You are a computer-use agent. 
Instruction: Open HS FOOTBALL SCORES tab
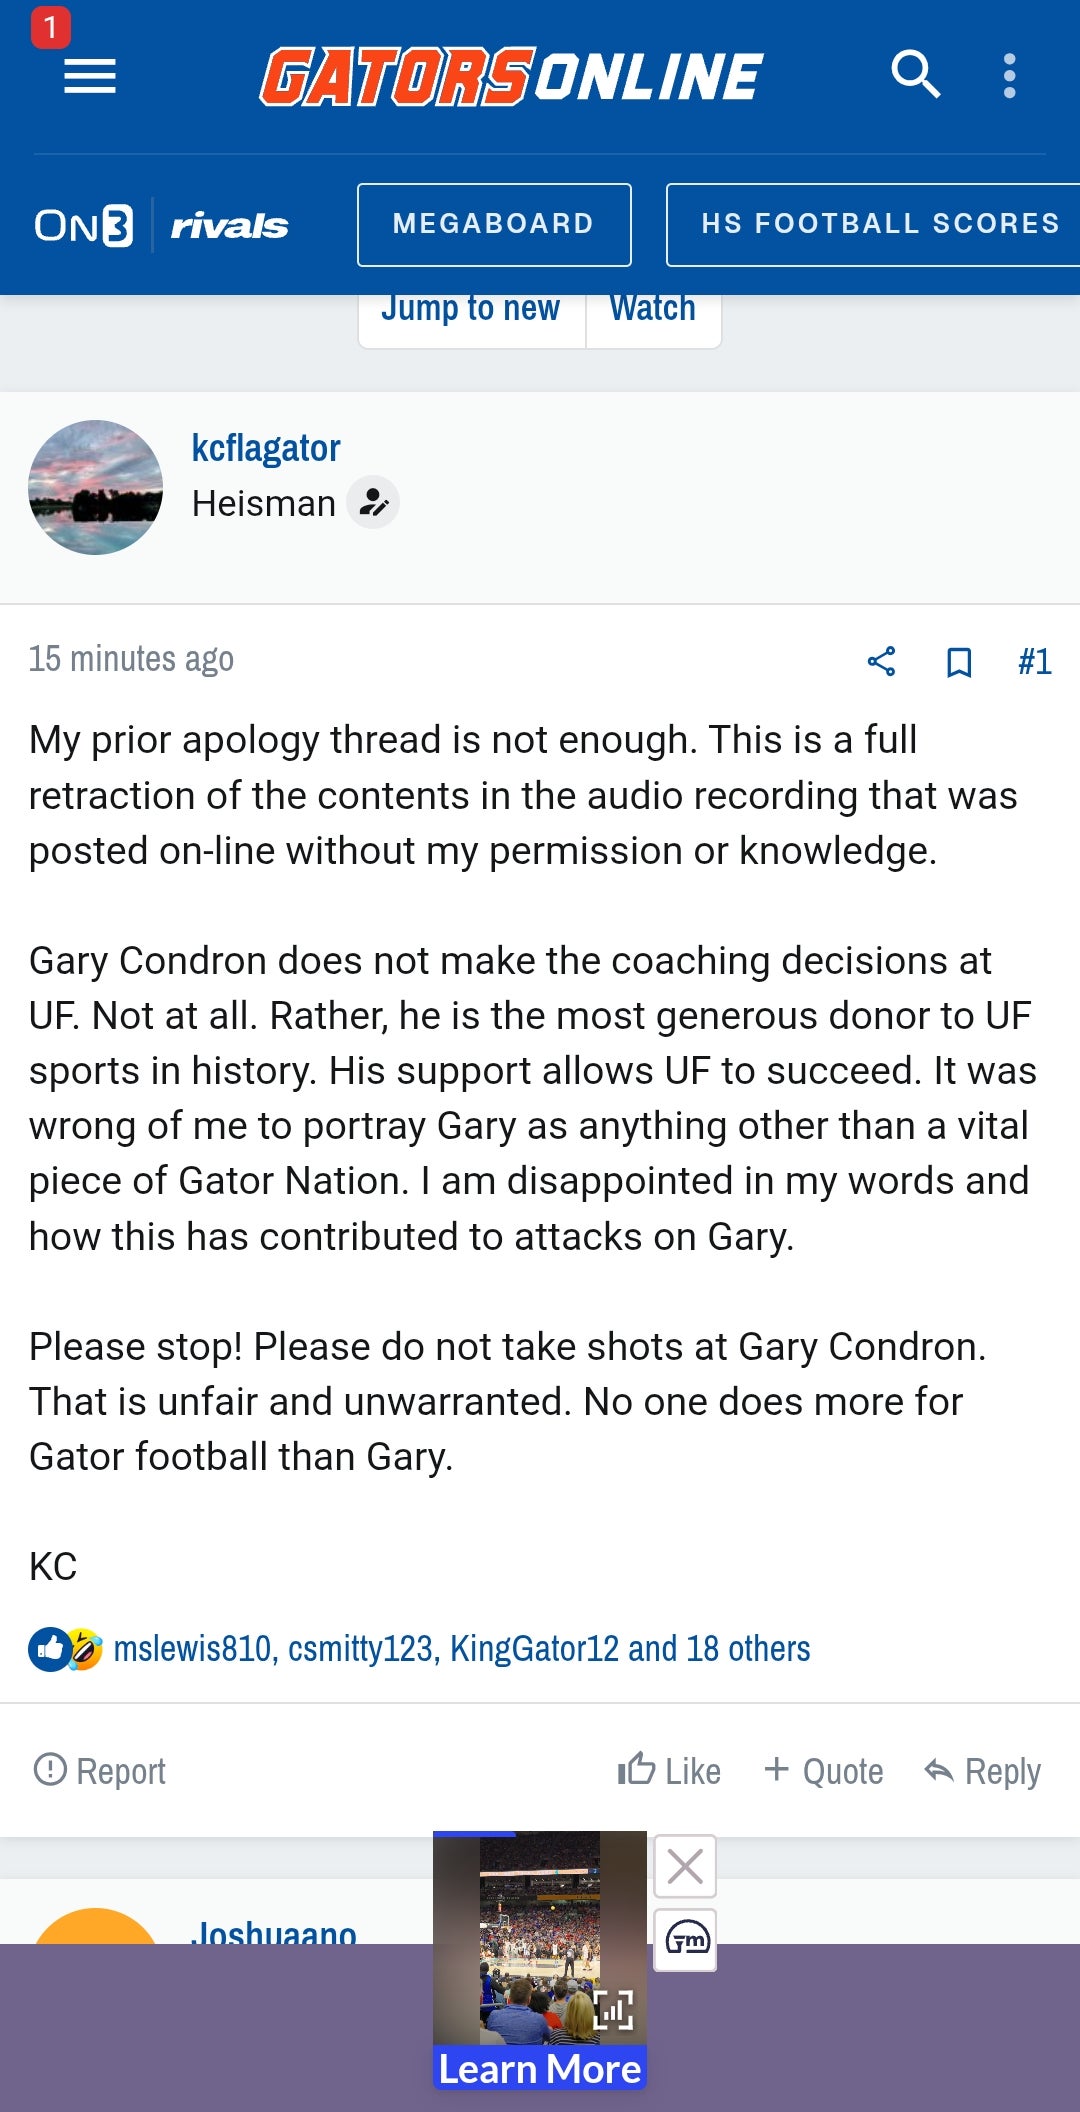tap(878, 224)
